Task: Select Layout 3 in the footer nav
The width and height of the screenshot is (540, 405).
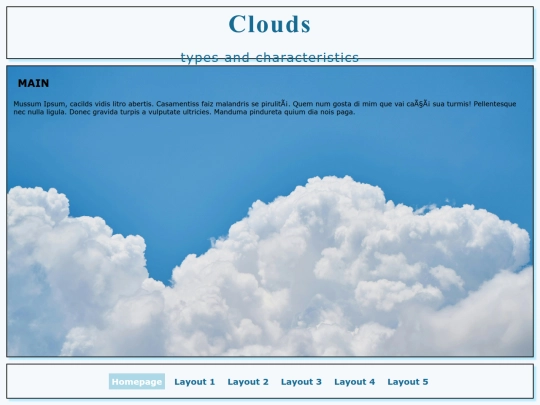Action: (x=301, y=382)
